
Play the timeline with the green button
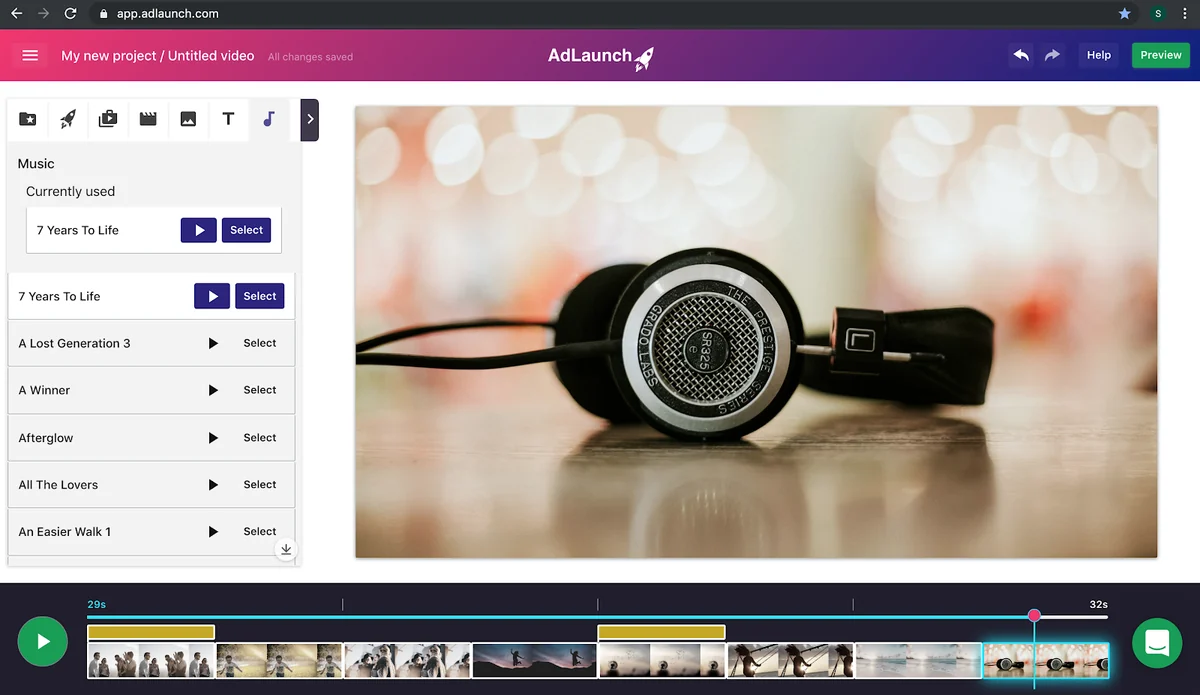[43, 642]
